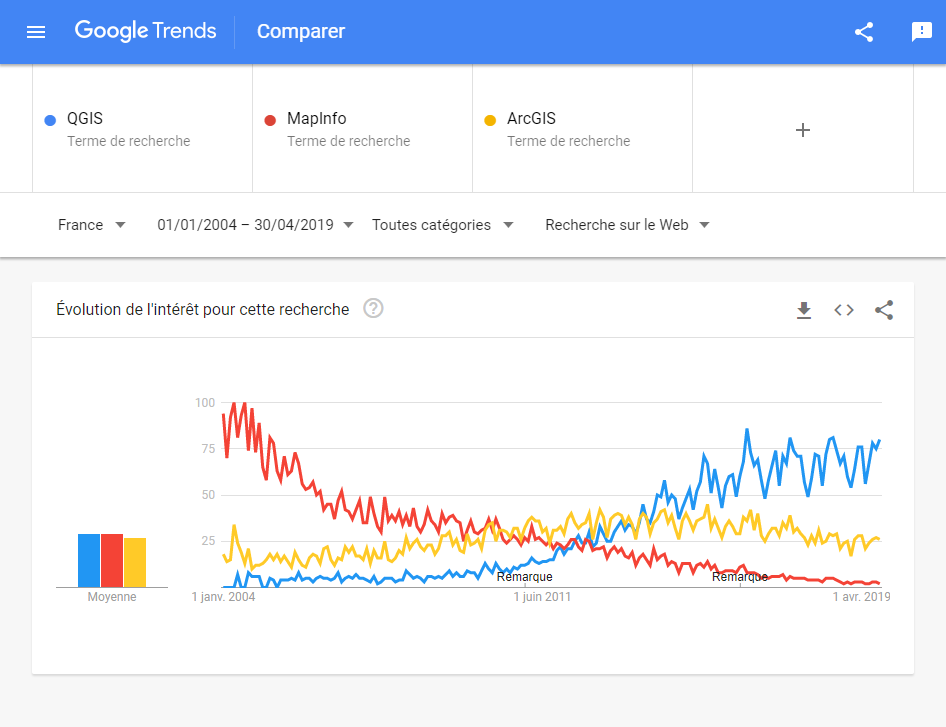Open the send feedback icon
The height and width of the screenshot is (727, 946).
(921, 32)
